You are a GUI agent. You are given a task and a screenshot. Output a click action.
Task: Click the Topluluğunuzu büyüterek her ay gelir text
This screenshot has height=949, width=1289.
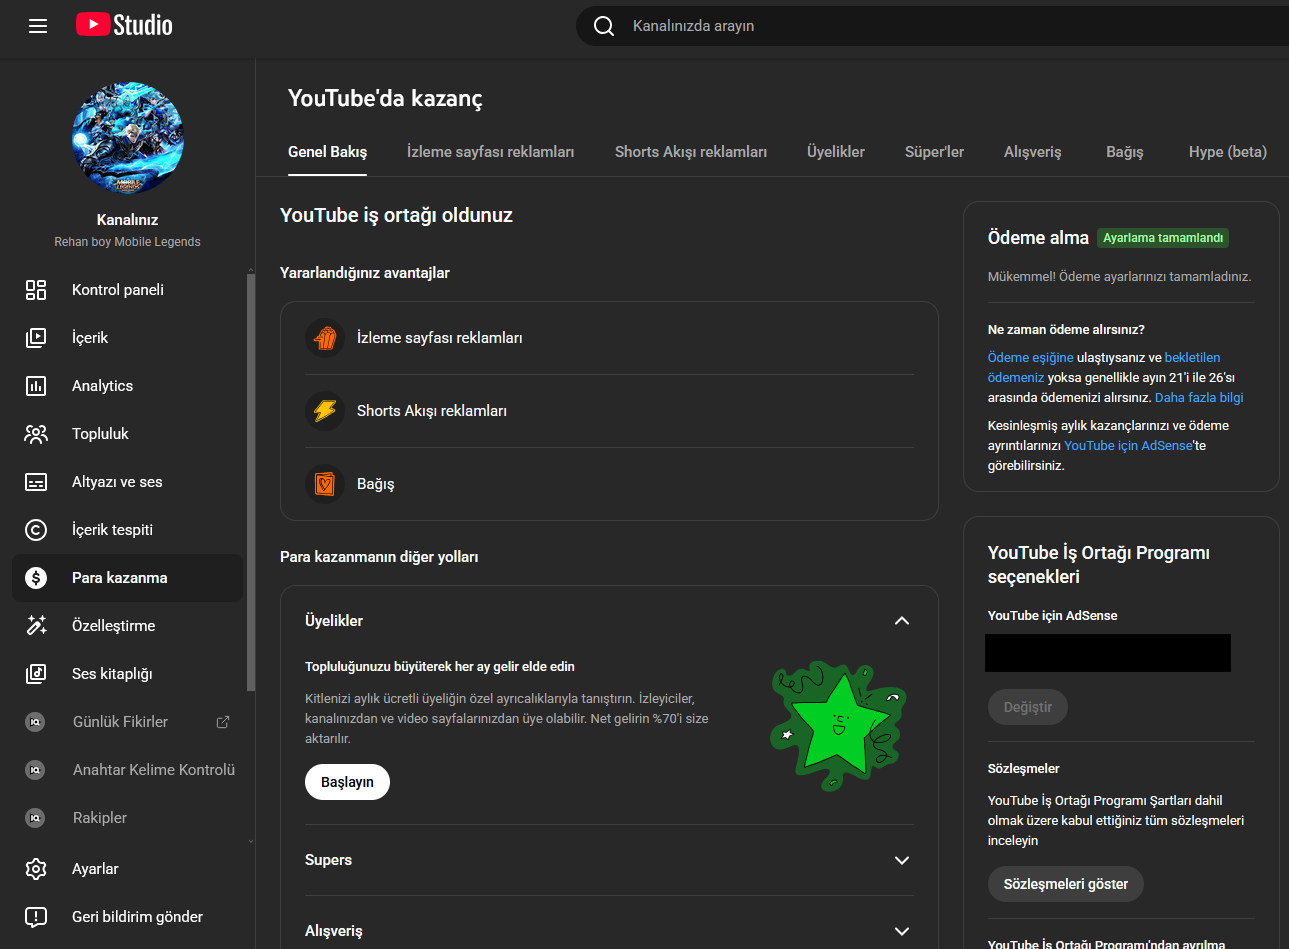tap(440, 667)
